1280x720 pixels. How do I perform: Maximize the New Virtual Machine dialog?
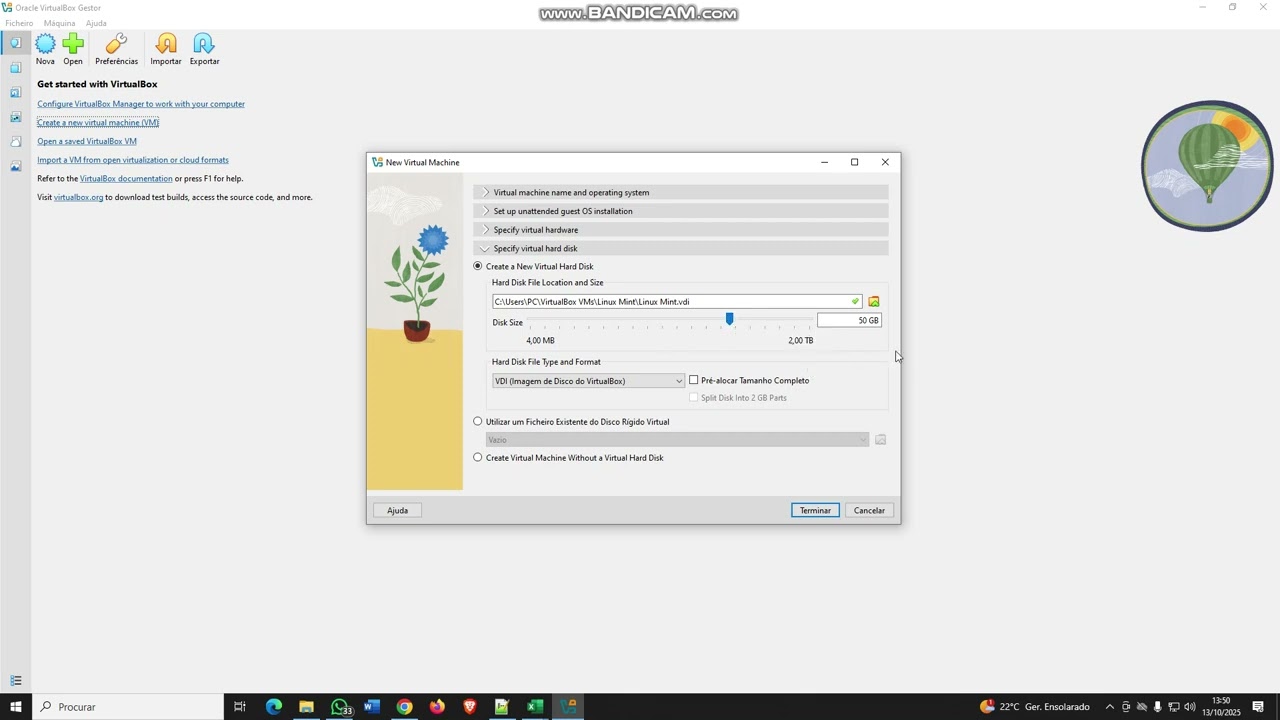pyautogui.click(x=854, y=162)
